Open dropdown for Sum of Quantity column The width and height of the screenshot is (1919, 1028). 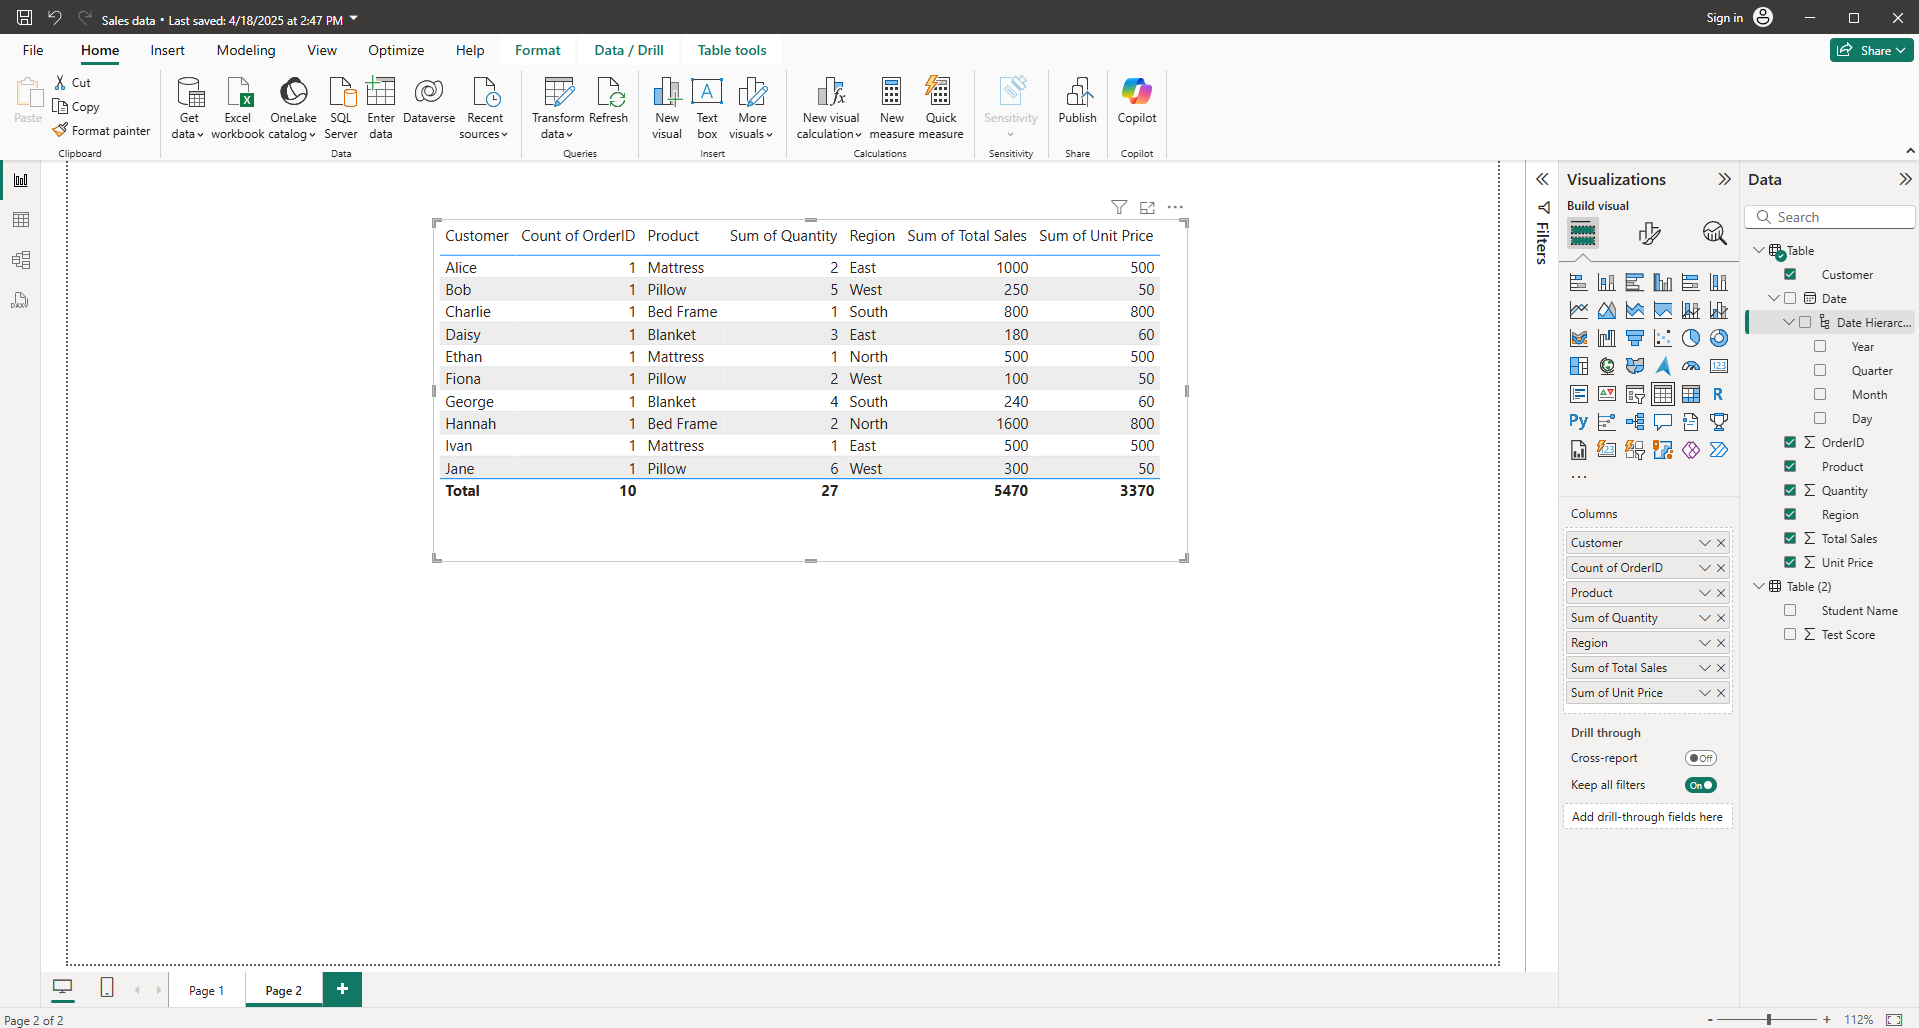coord(1705,618)
